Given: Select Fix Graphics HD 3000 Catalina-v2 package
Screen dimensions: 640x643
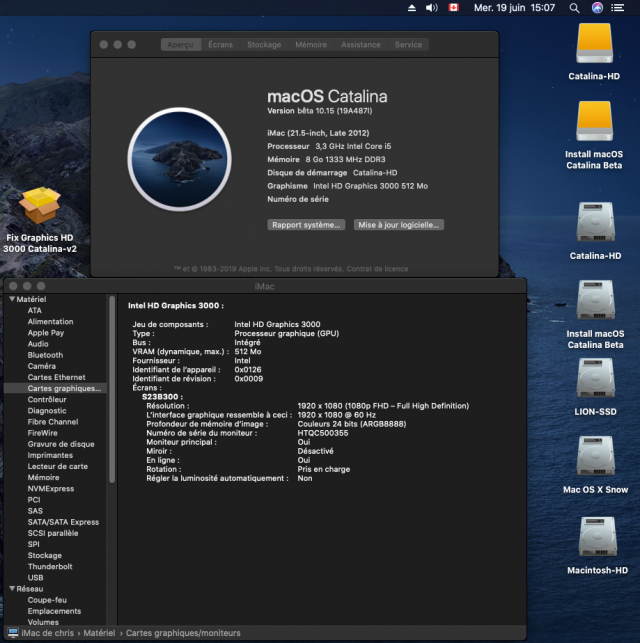Looking at the screenshot, I should (x=40, y=205).
